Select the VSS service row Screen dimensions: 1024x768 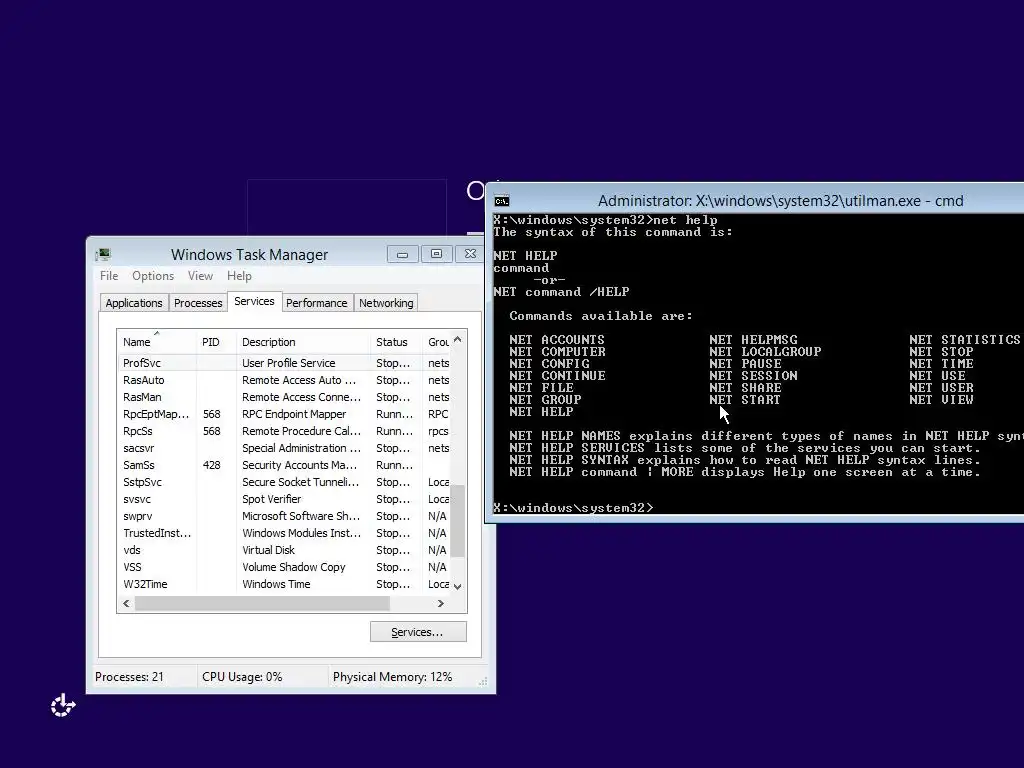coord(284,567)
